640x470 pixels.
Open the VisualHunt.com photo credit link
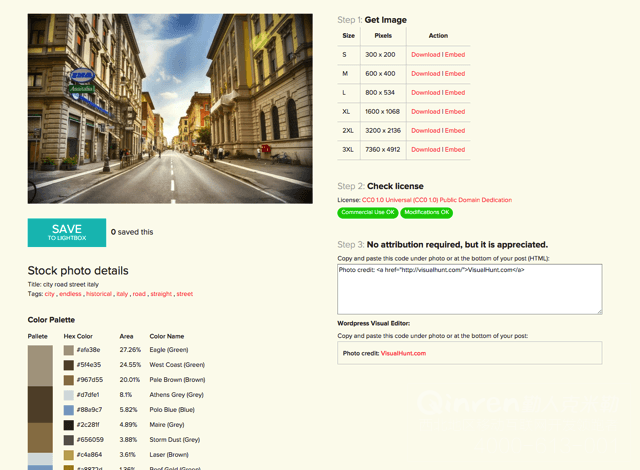(x=403, y=353)
